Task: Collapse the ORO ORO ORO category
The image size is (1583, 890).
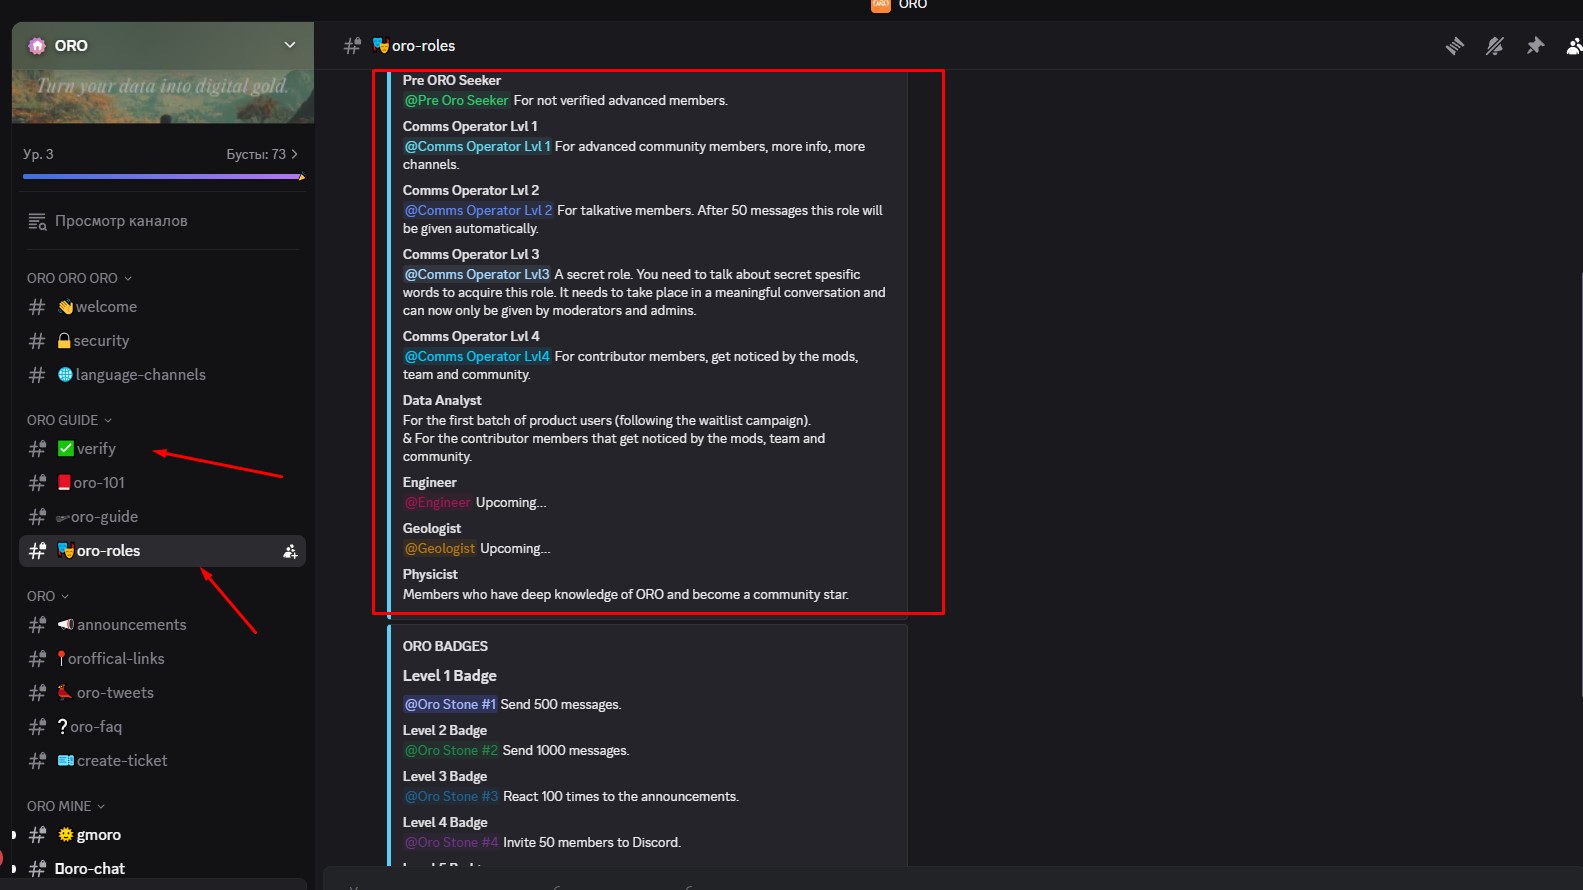Action: 79,278
